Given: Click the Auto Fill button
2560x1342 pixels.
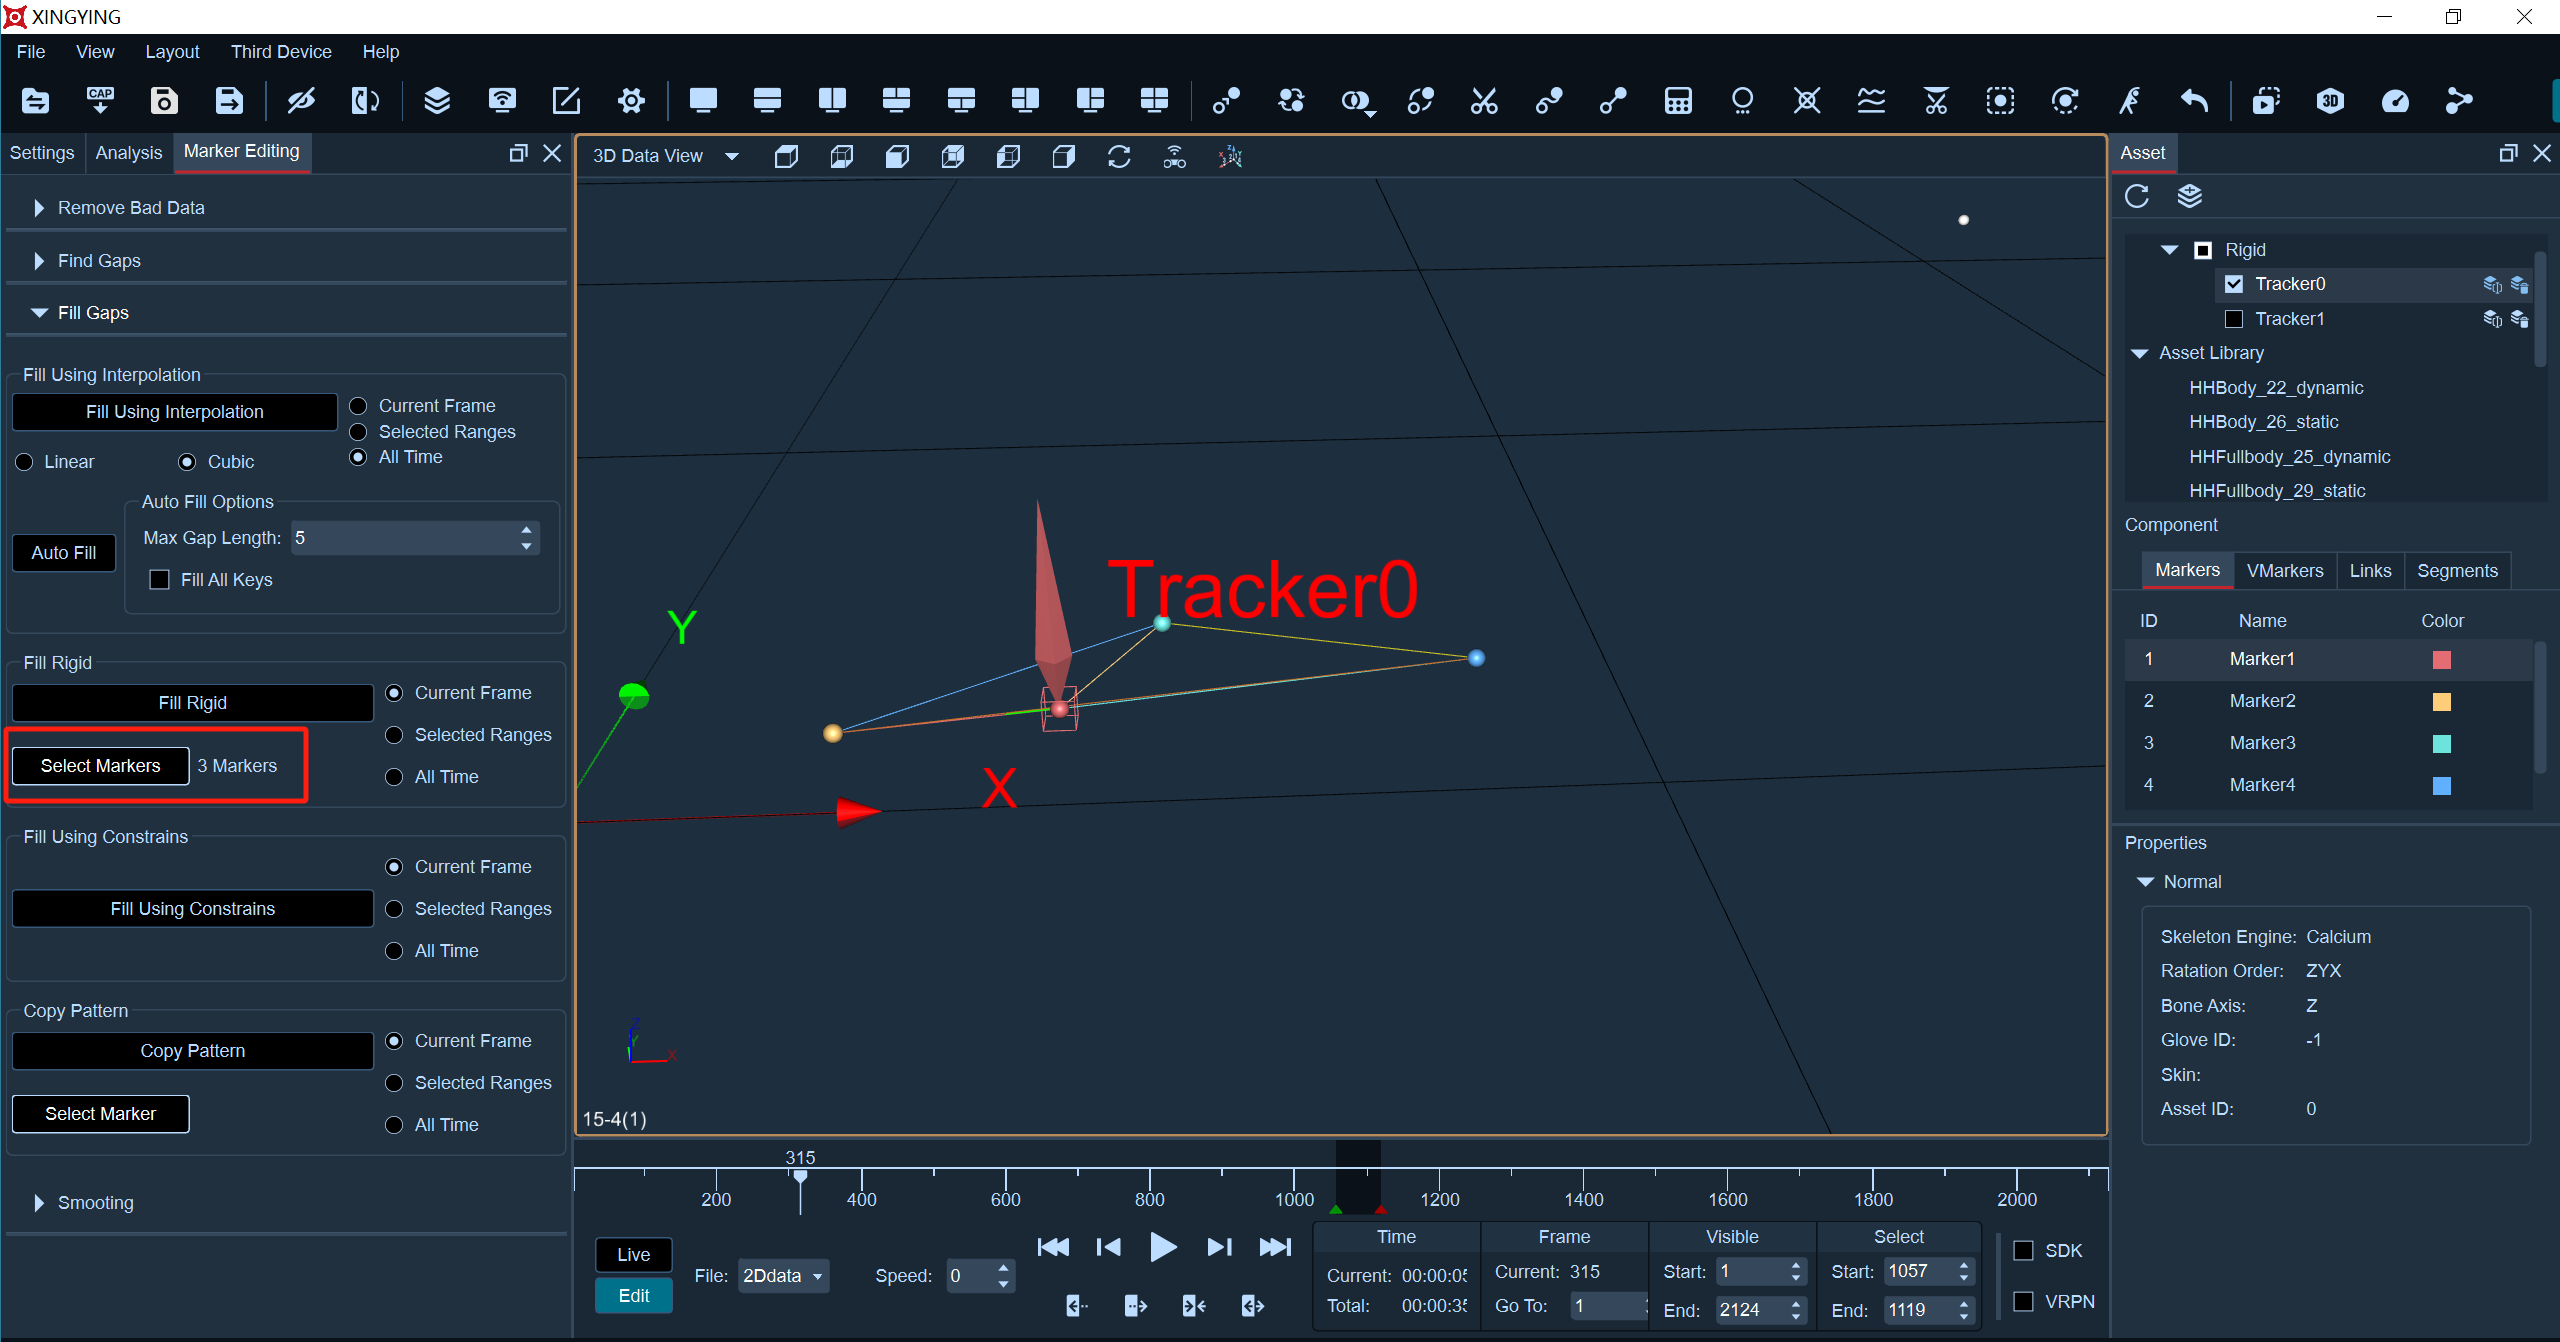Looking at the screenshot, I should point(64,553).
